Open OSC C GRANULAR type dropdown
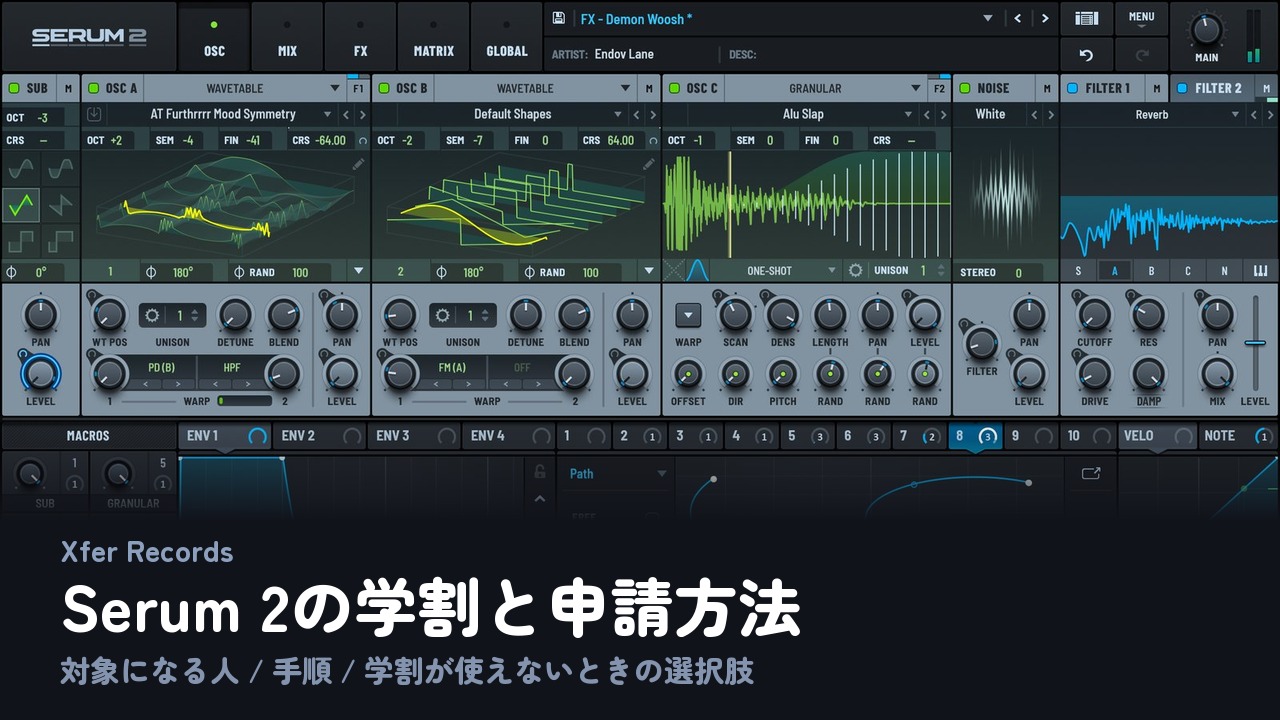Image resolution: width=1280 pixels, height=720 pixels. point(826,88)
